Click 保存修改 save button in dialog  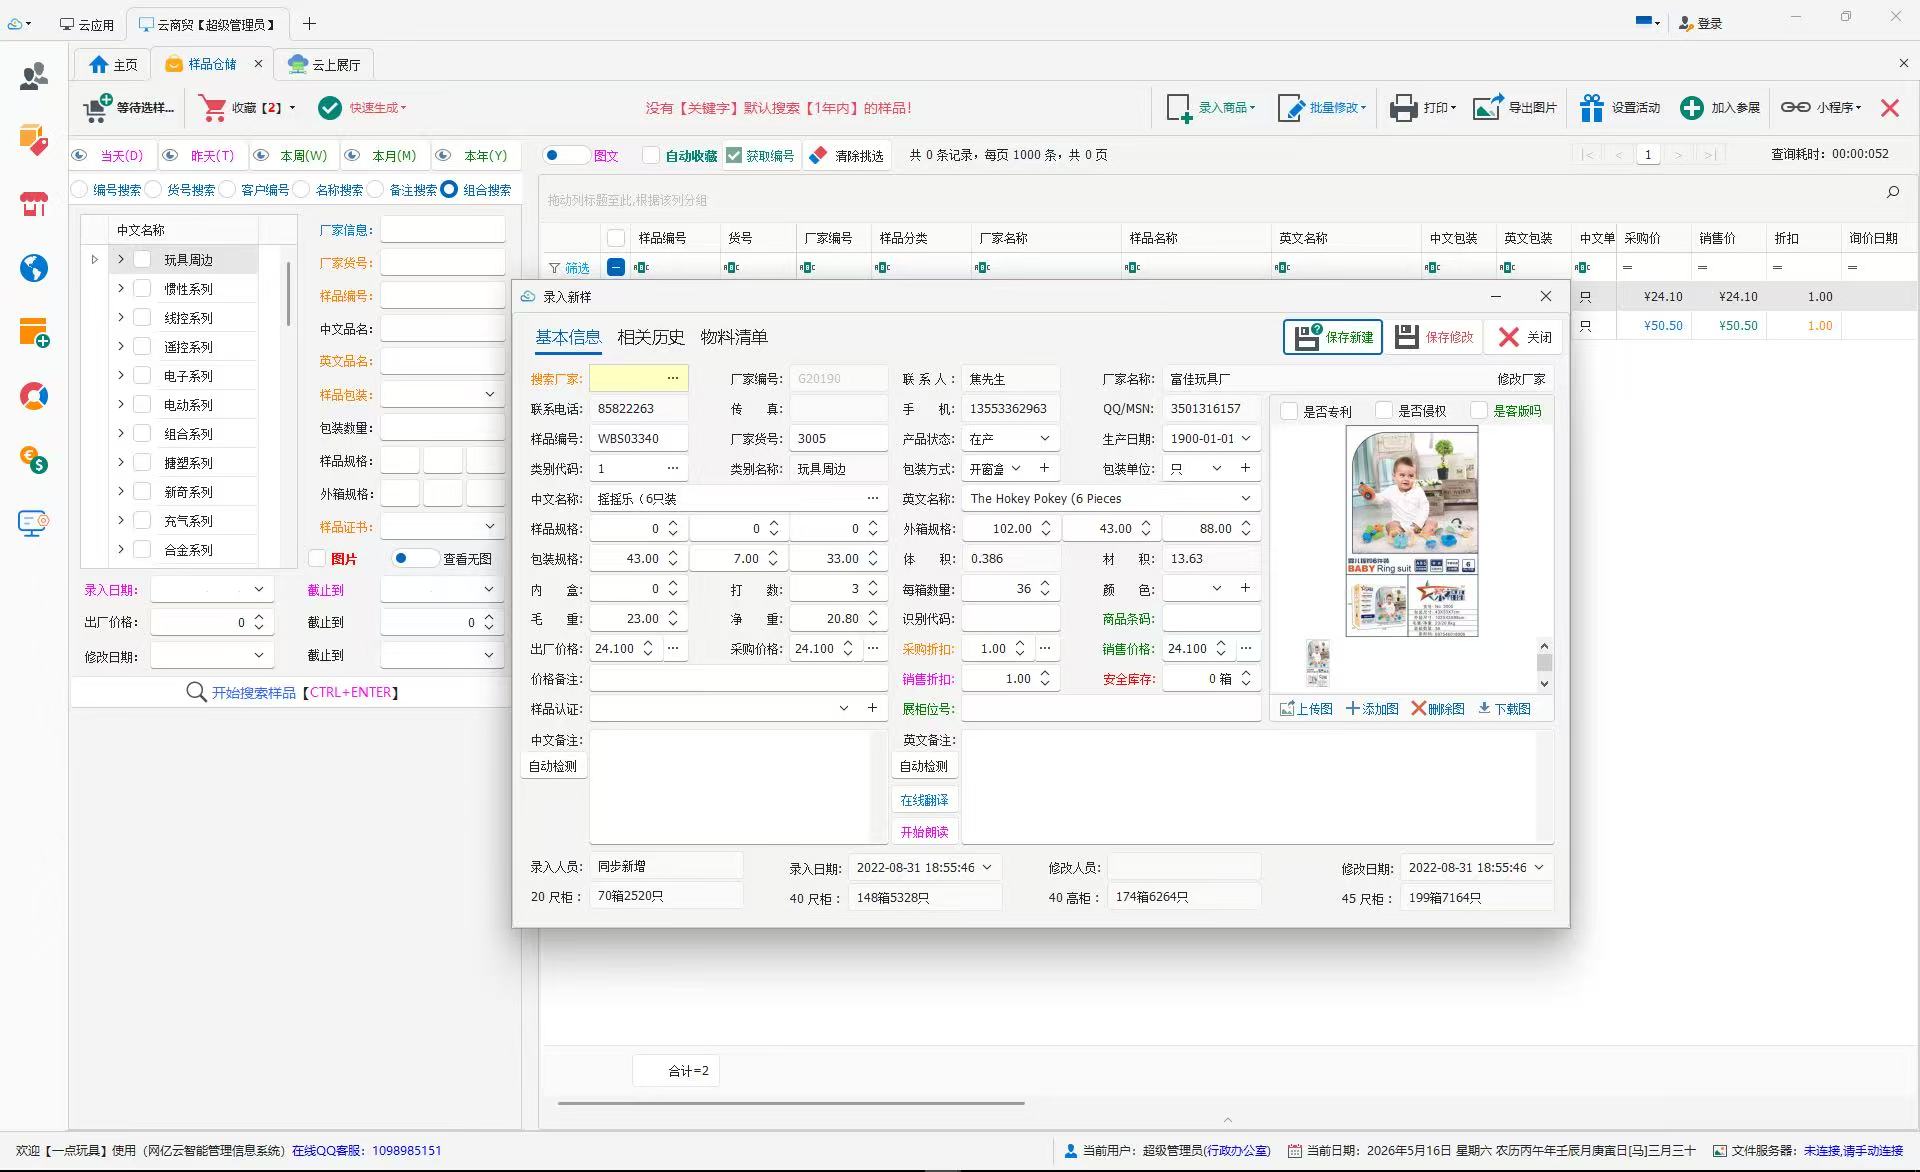click(x=1434, y=337)
